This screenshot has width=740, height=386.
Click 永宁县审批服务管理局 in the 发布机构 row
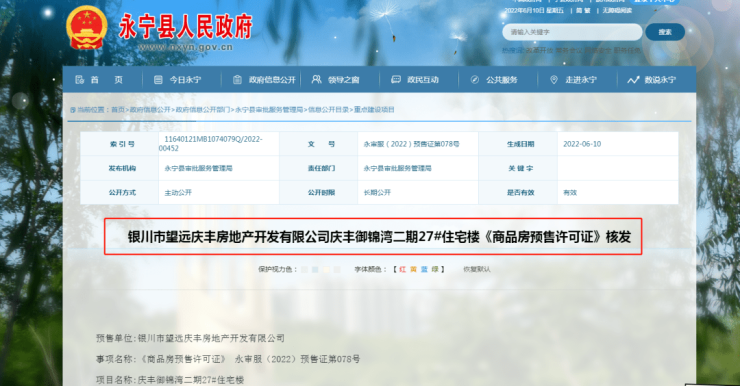tap(198, 168)
